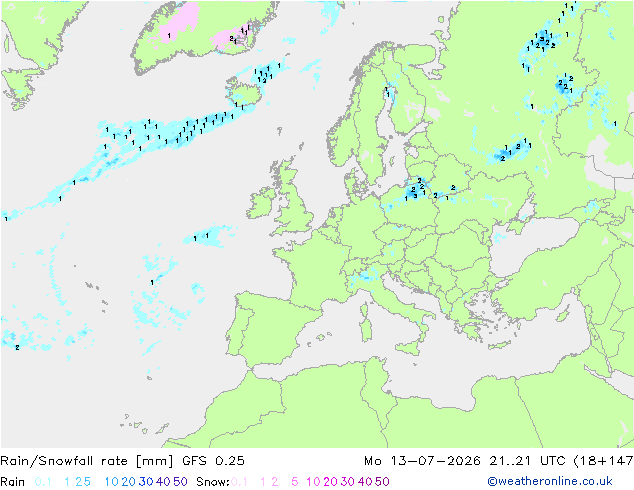Click the "GFS 0.25" model label
This screenshot has height=490, width=634.
213,461
